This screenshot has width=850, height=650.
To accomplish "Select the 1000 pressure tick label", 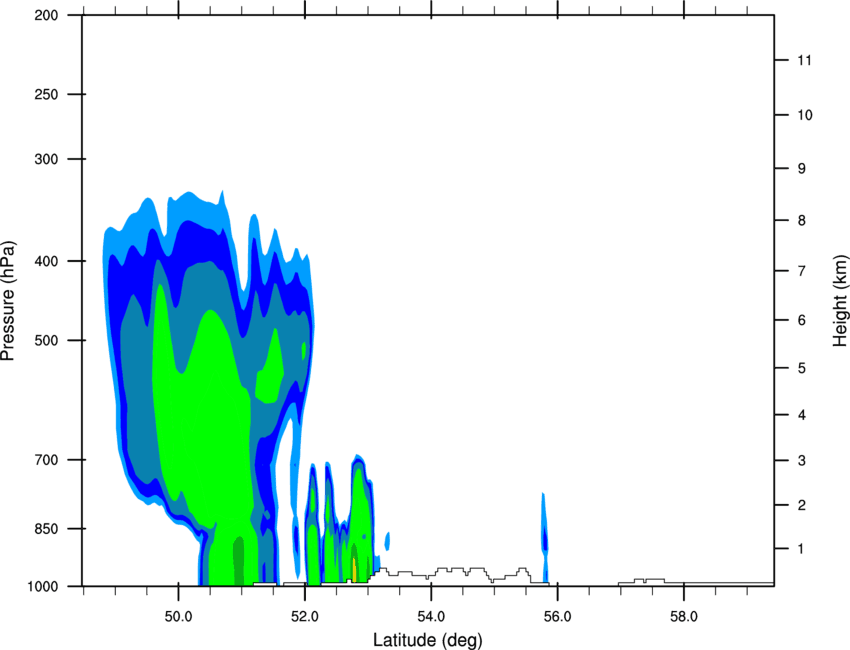I will point(43,587).
